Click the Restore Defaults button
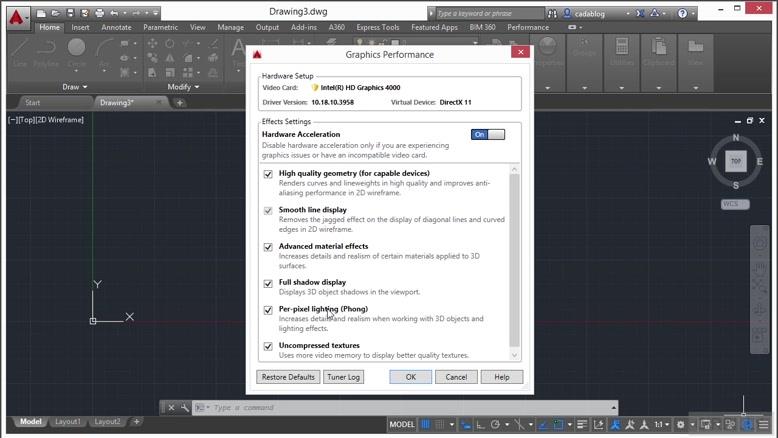 pos(288,377)
